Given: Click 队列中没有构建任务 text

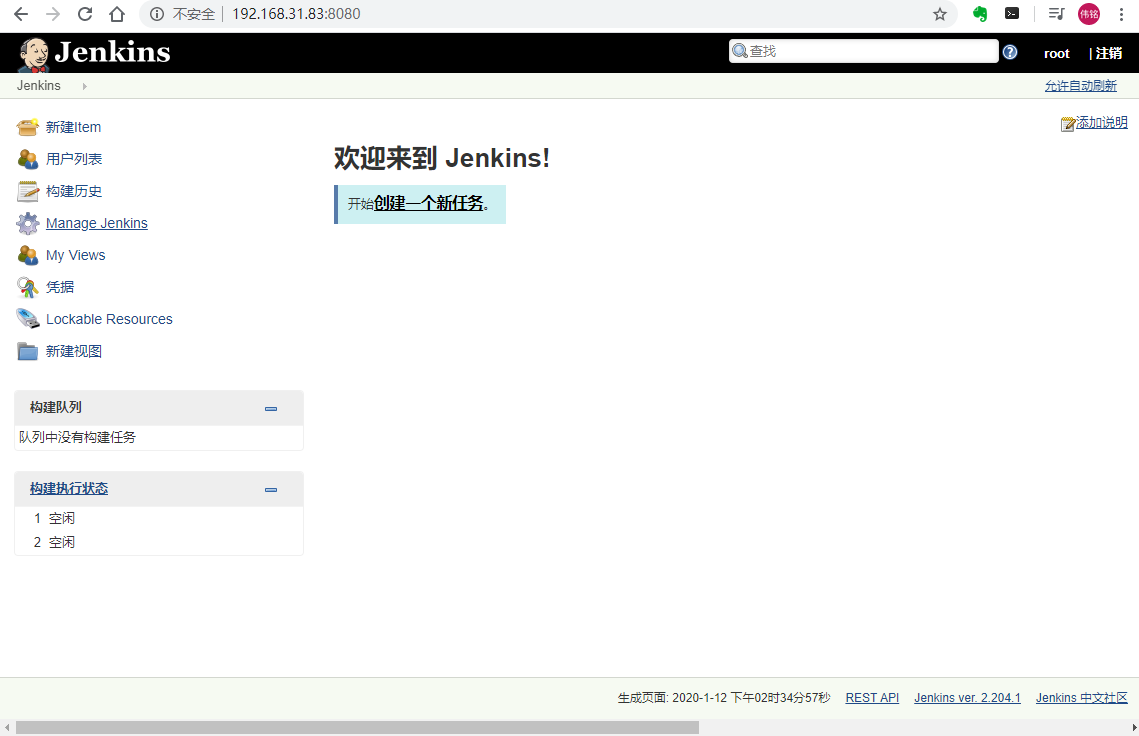Looking at the screenshot, I should point(77,437).
